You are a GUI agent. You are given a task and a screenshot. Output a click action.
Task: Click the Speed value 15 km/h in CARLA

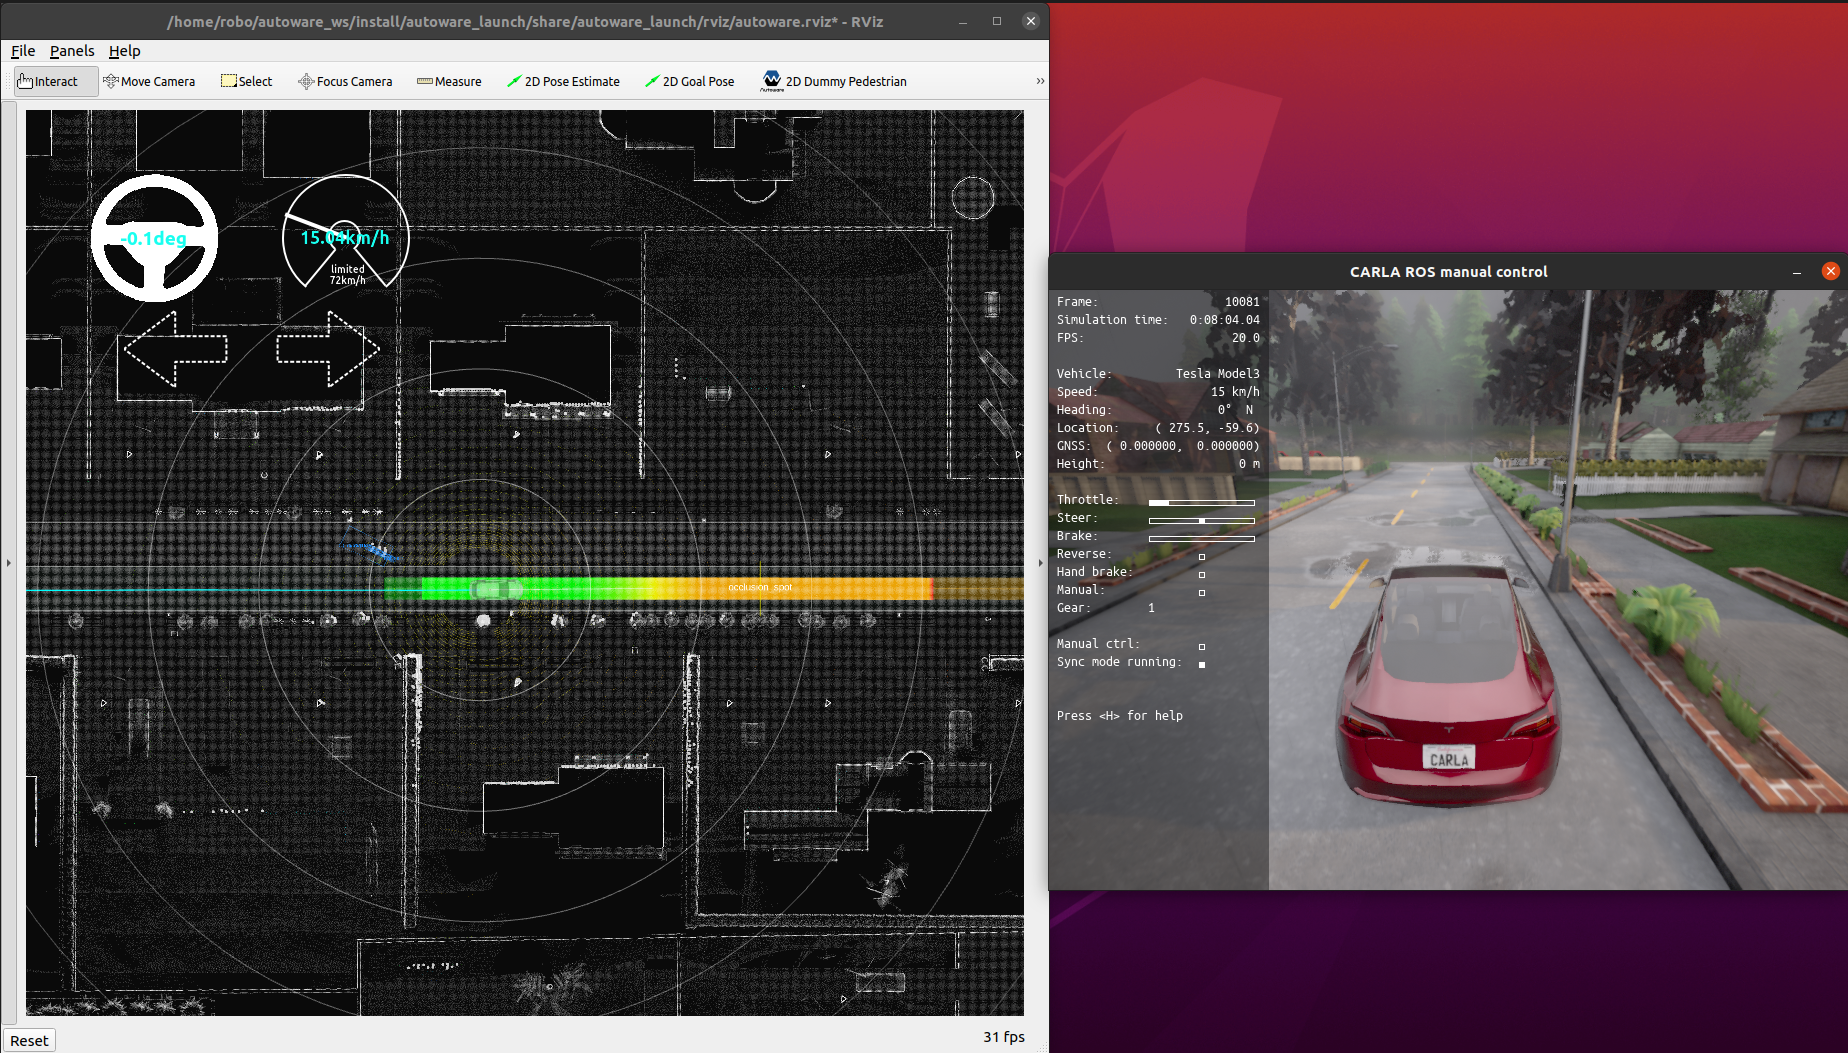(x=1235, y=392)
